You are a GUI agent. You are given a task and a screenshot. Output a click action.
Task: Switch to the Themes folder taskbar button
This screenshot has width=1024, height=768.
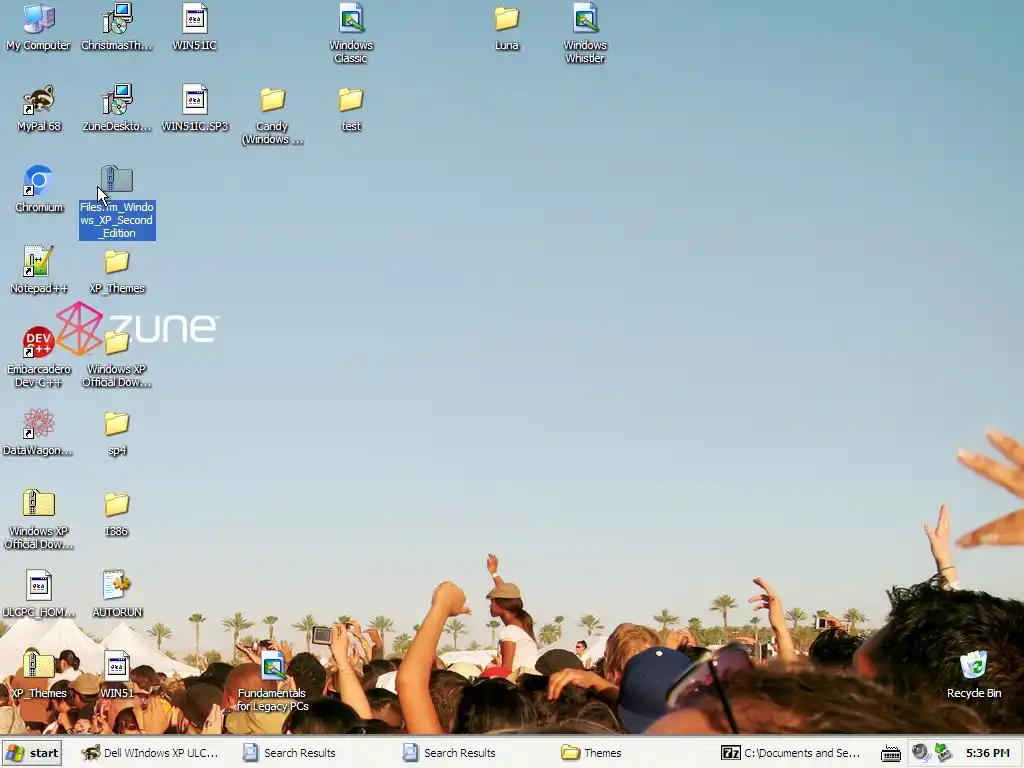coord(592,753)
